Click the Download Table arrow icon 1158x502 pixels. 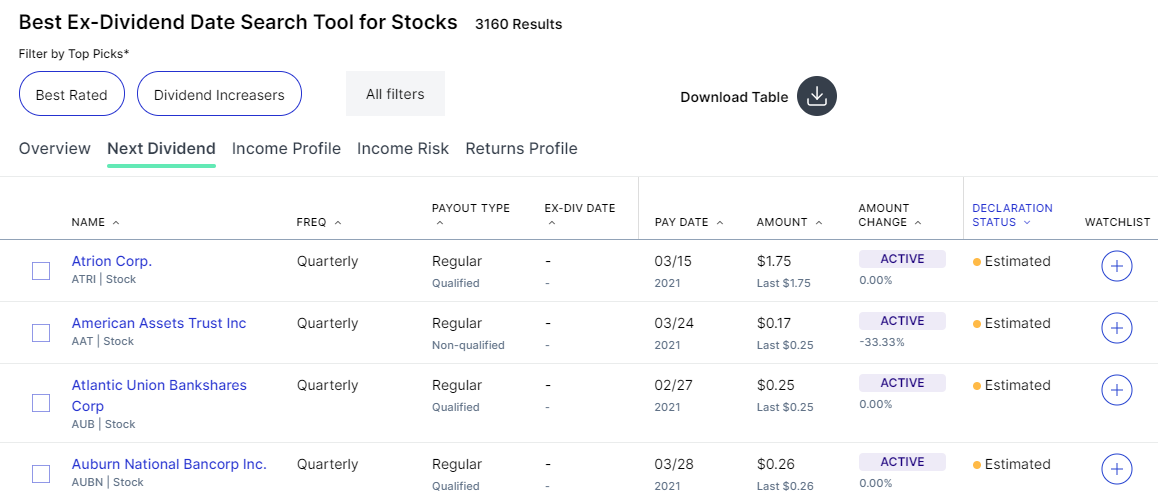816,97
